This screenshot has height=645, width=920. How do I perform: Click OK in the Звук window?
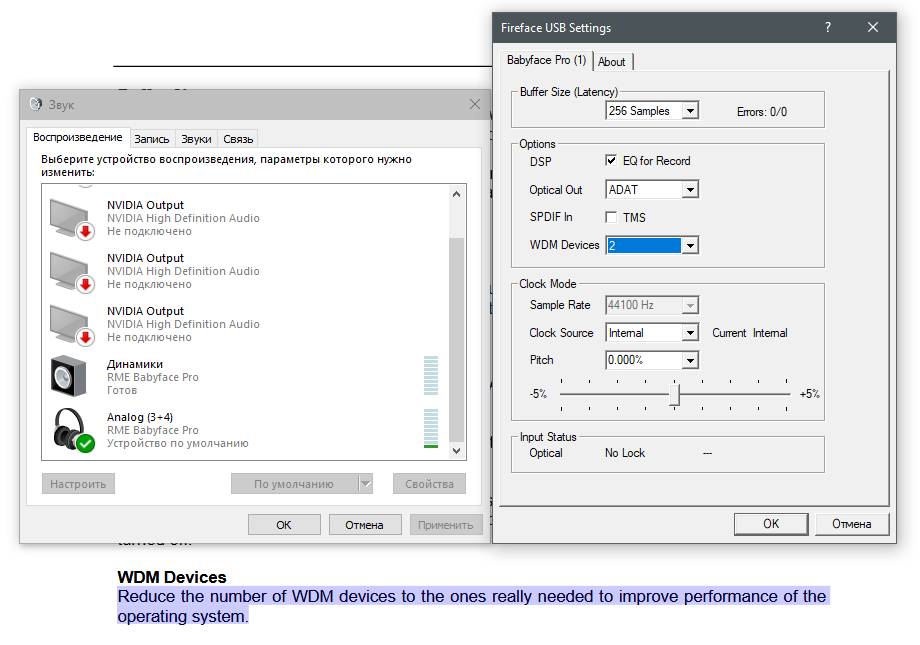(284, 525)
